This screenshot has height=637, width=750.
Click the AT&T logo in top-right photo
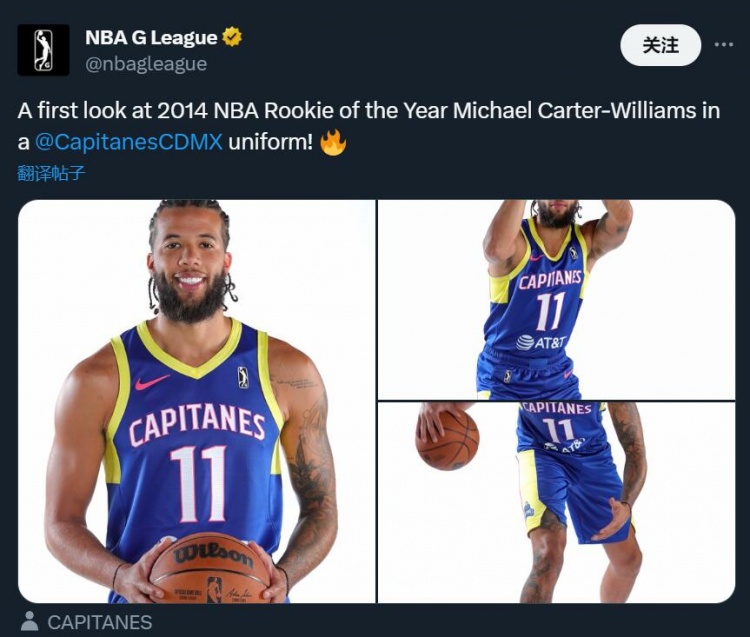coord(541,342)
